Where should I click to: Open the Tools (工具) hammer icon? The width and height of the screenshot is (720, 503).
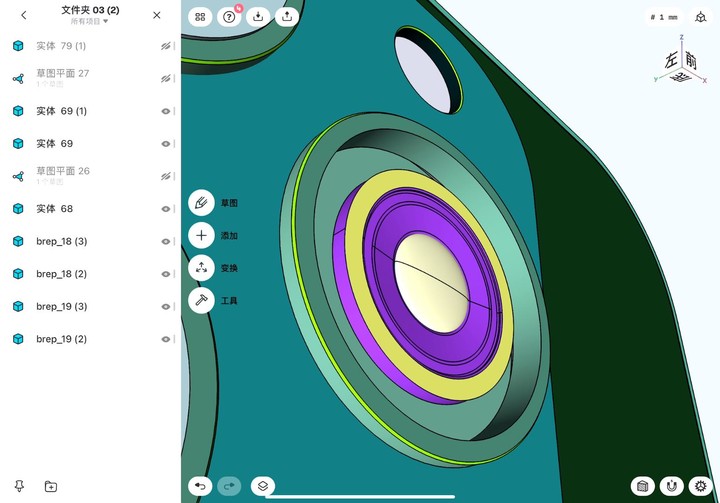click(x=201, y=300)
